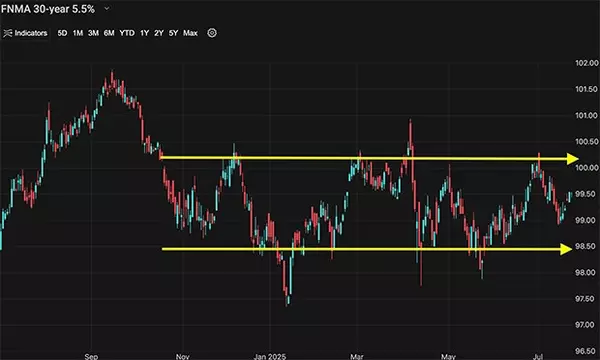600x360 pixels.
Task: Click the 100.50 price axis label
Action: 587,142
